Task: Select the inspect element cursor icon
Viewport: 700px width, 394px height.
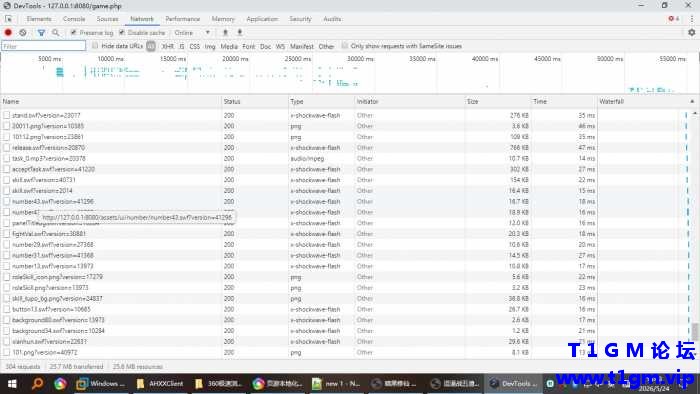Action: [x=8, y=19]
